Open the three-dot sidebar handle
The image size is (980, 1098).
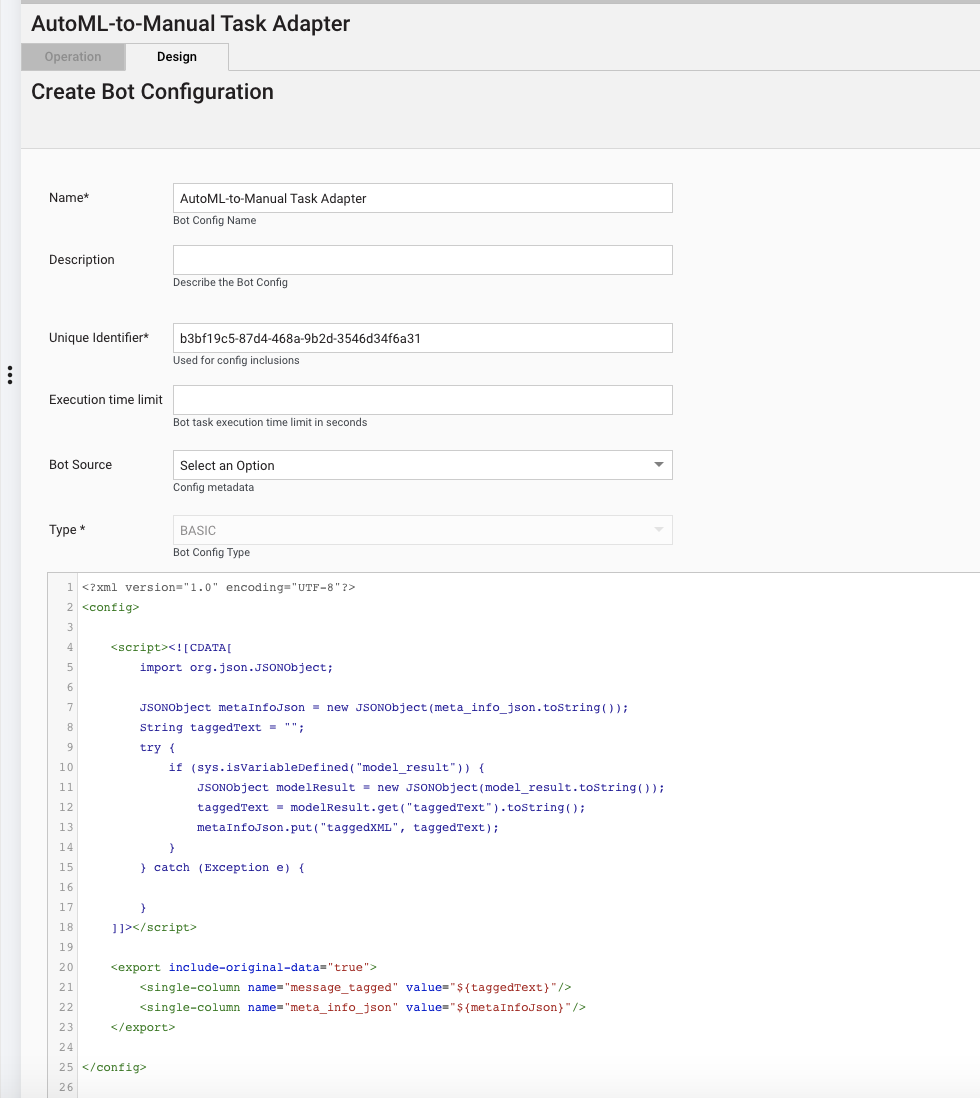(x=10, y=375)
